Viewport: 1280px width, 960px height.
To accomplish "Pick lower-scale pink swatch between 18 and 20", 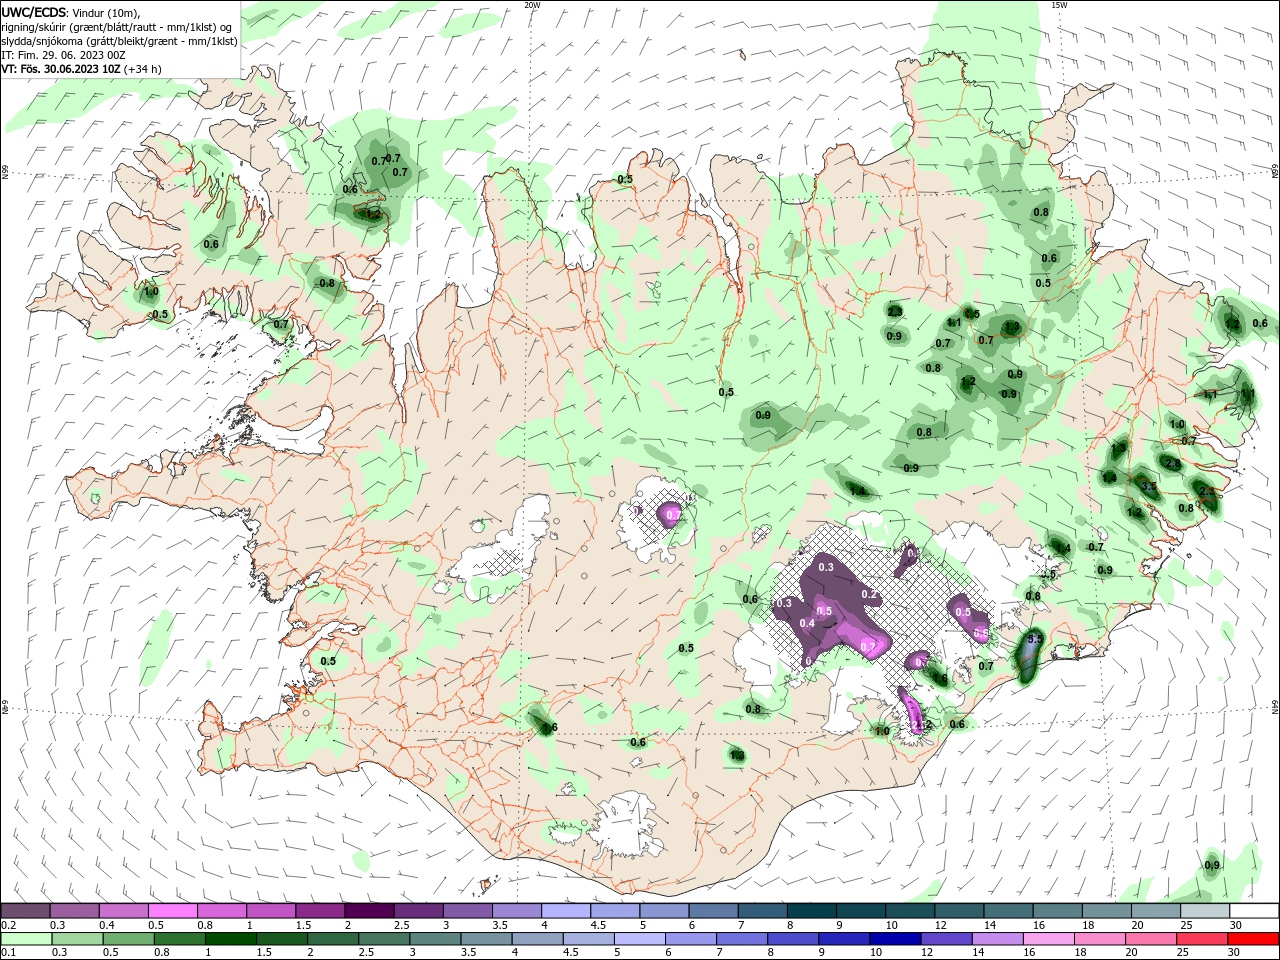I will click(x=1101, y=939).
